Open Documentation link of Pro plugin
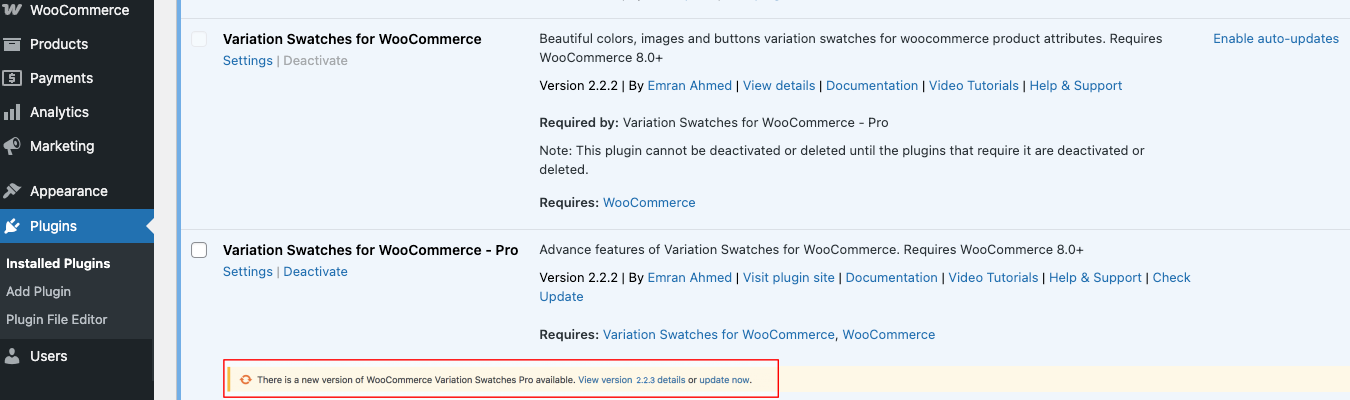1350x400 pixels. (x=892, y=278)
